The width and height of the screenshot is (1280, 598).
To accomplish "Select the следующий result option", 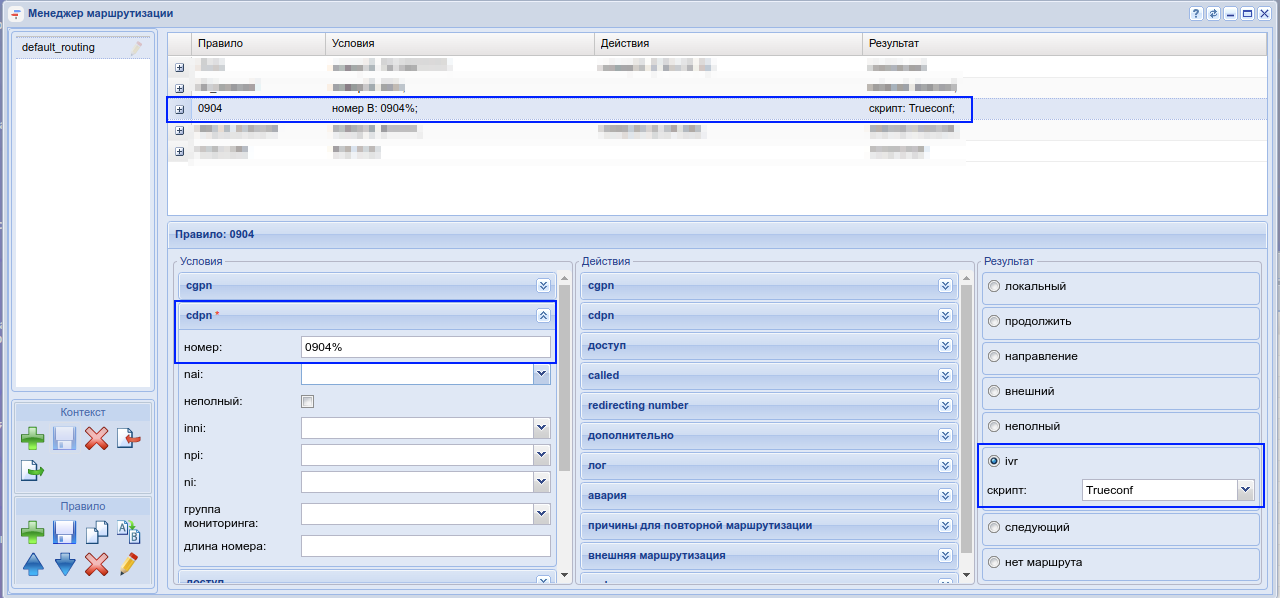I will coord(994,526).
